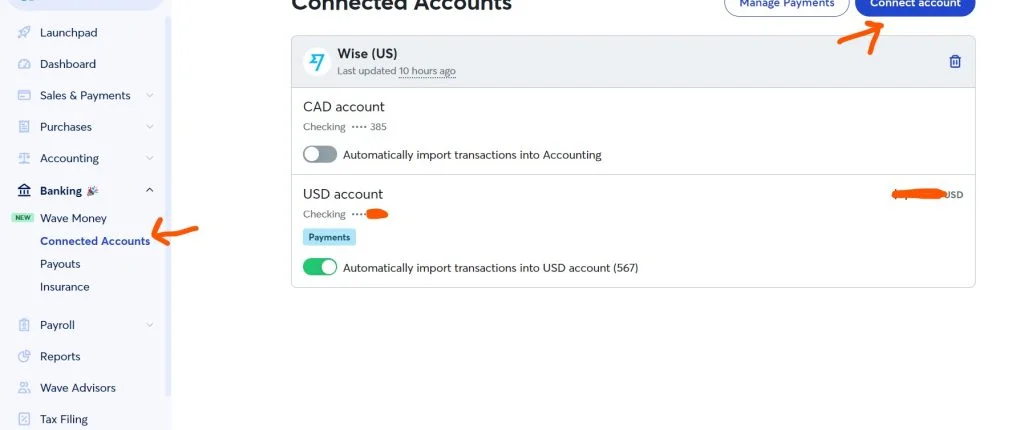Expand the Sales & Payments menu chevron
Screen dimensions: 1024x430
[150, 96]
